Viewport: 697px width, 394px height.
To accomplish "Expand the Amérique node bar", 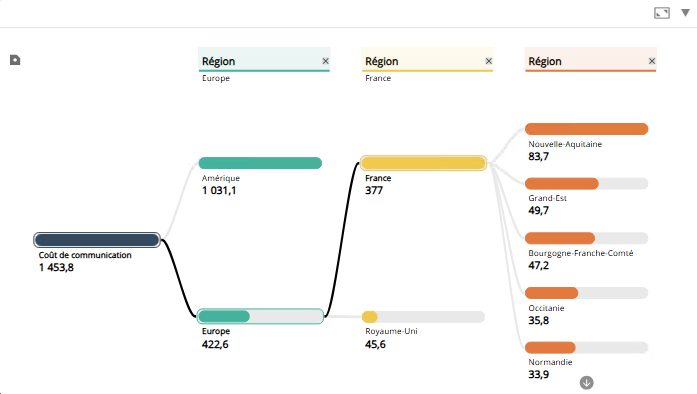I will tap(260, 163).
